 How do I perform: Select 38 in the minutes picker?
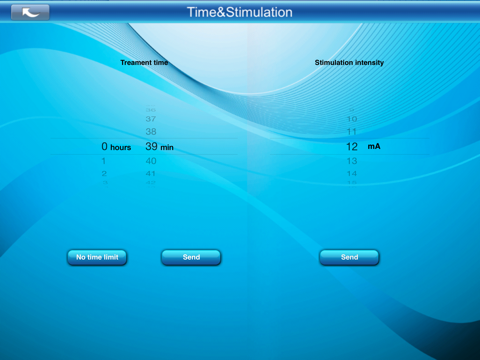(x=151, y=132)
